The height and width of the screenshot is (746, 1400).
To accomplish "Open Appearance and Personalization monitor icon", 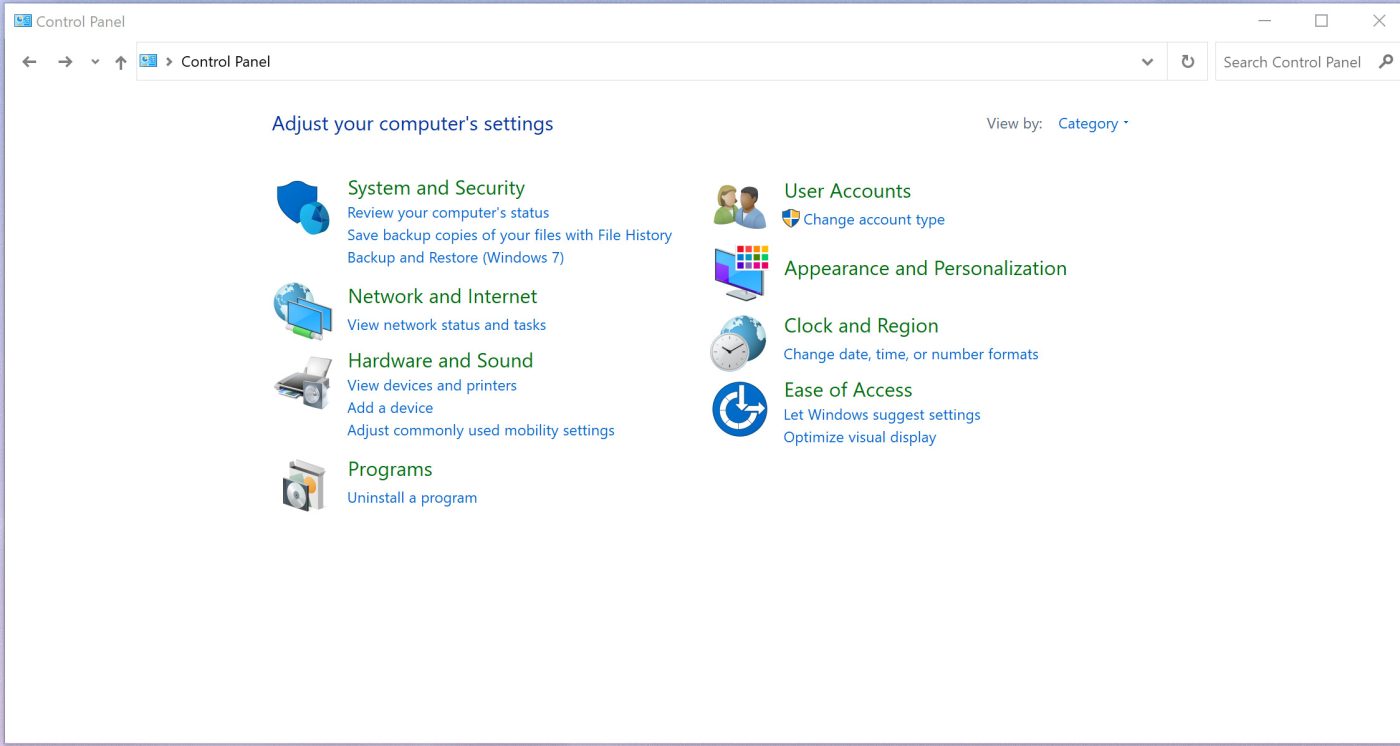I will [740, 272].
